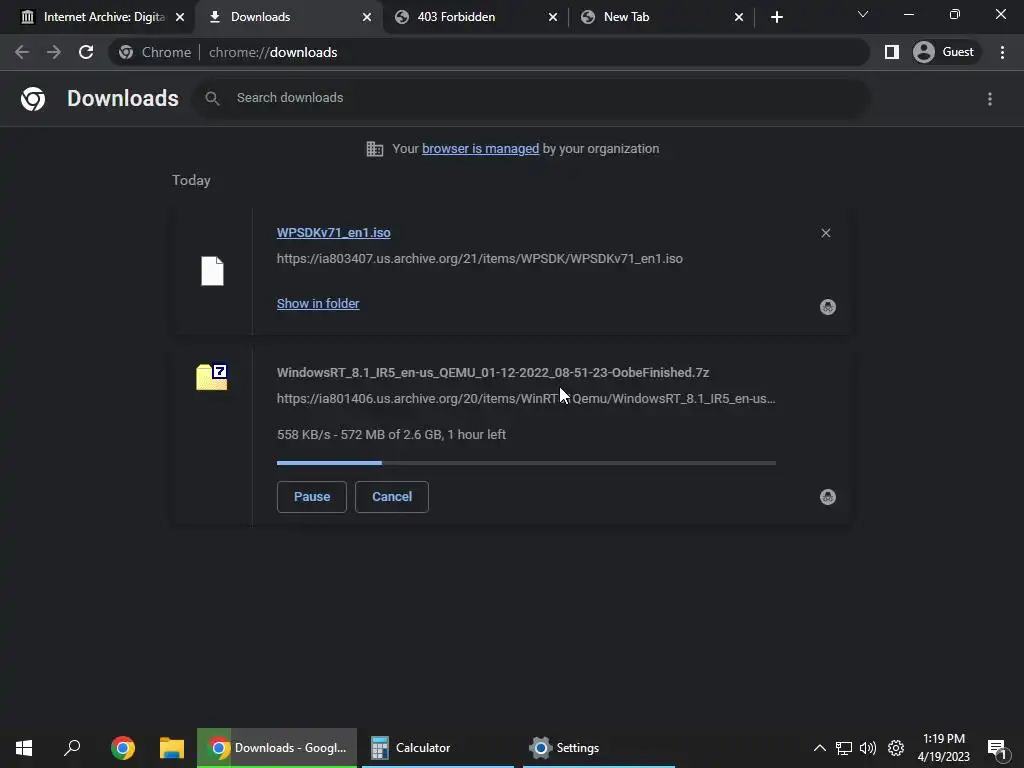Open the clock showing 1:19 PM

pyautogui.click(x=944, y=748)
